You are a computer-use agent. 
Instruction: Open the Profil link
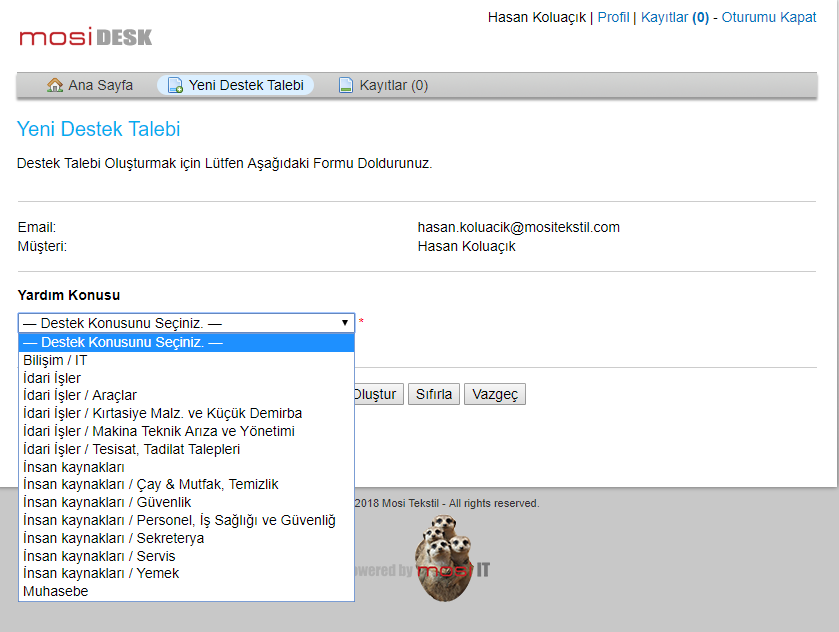pos(613,17)
